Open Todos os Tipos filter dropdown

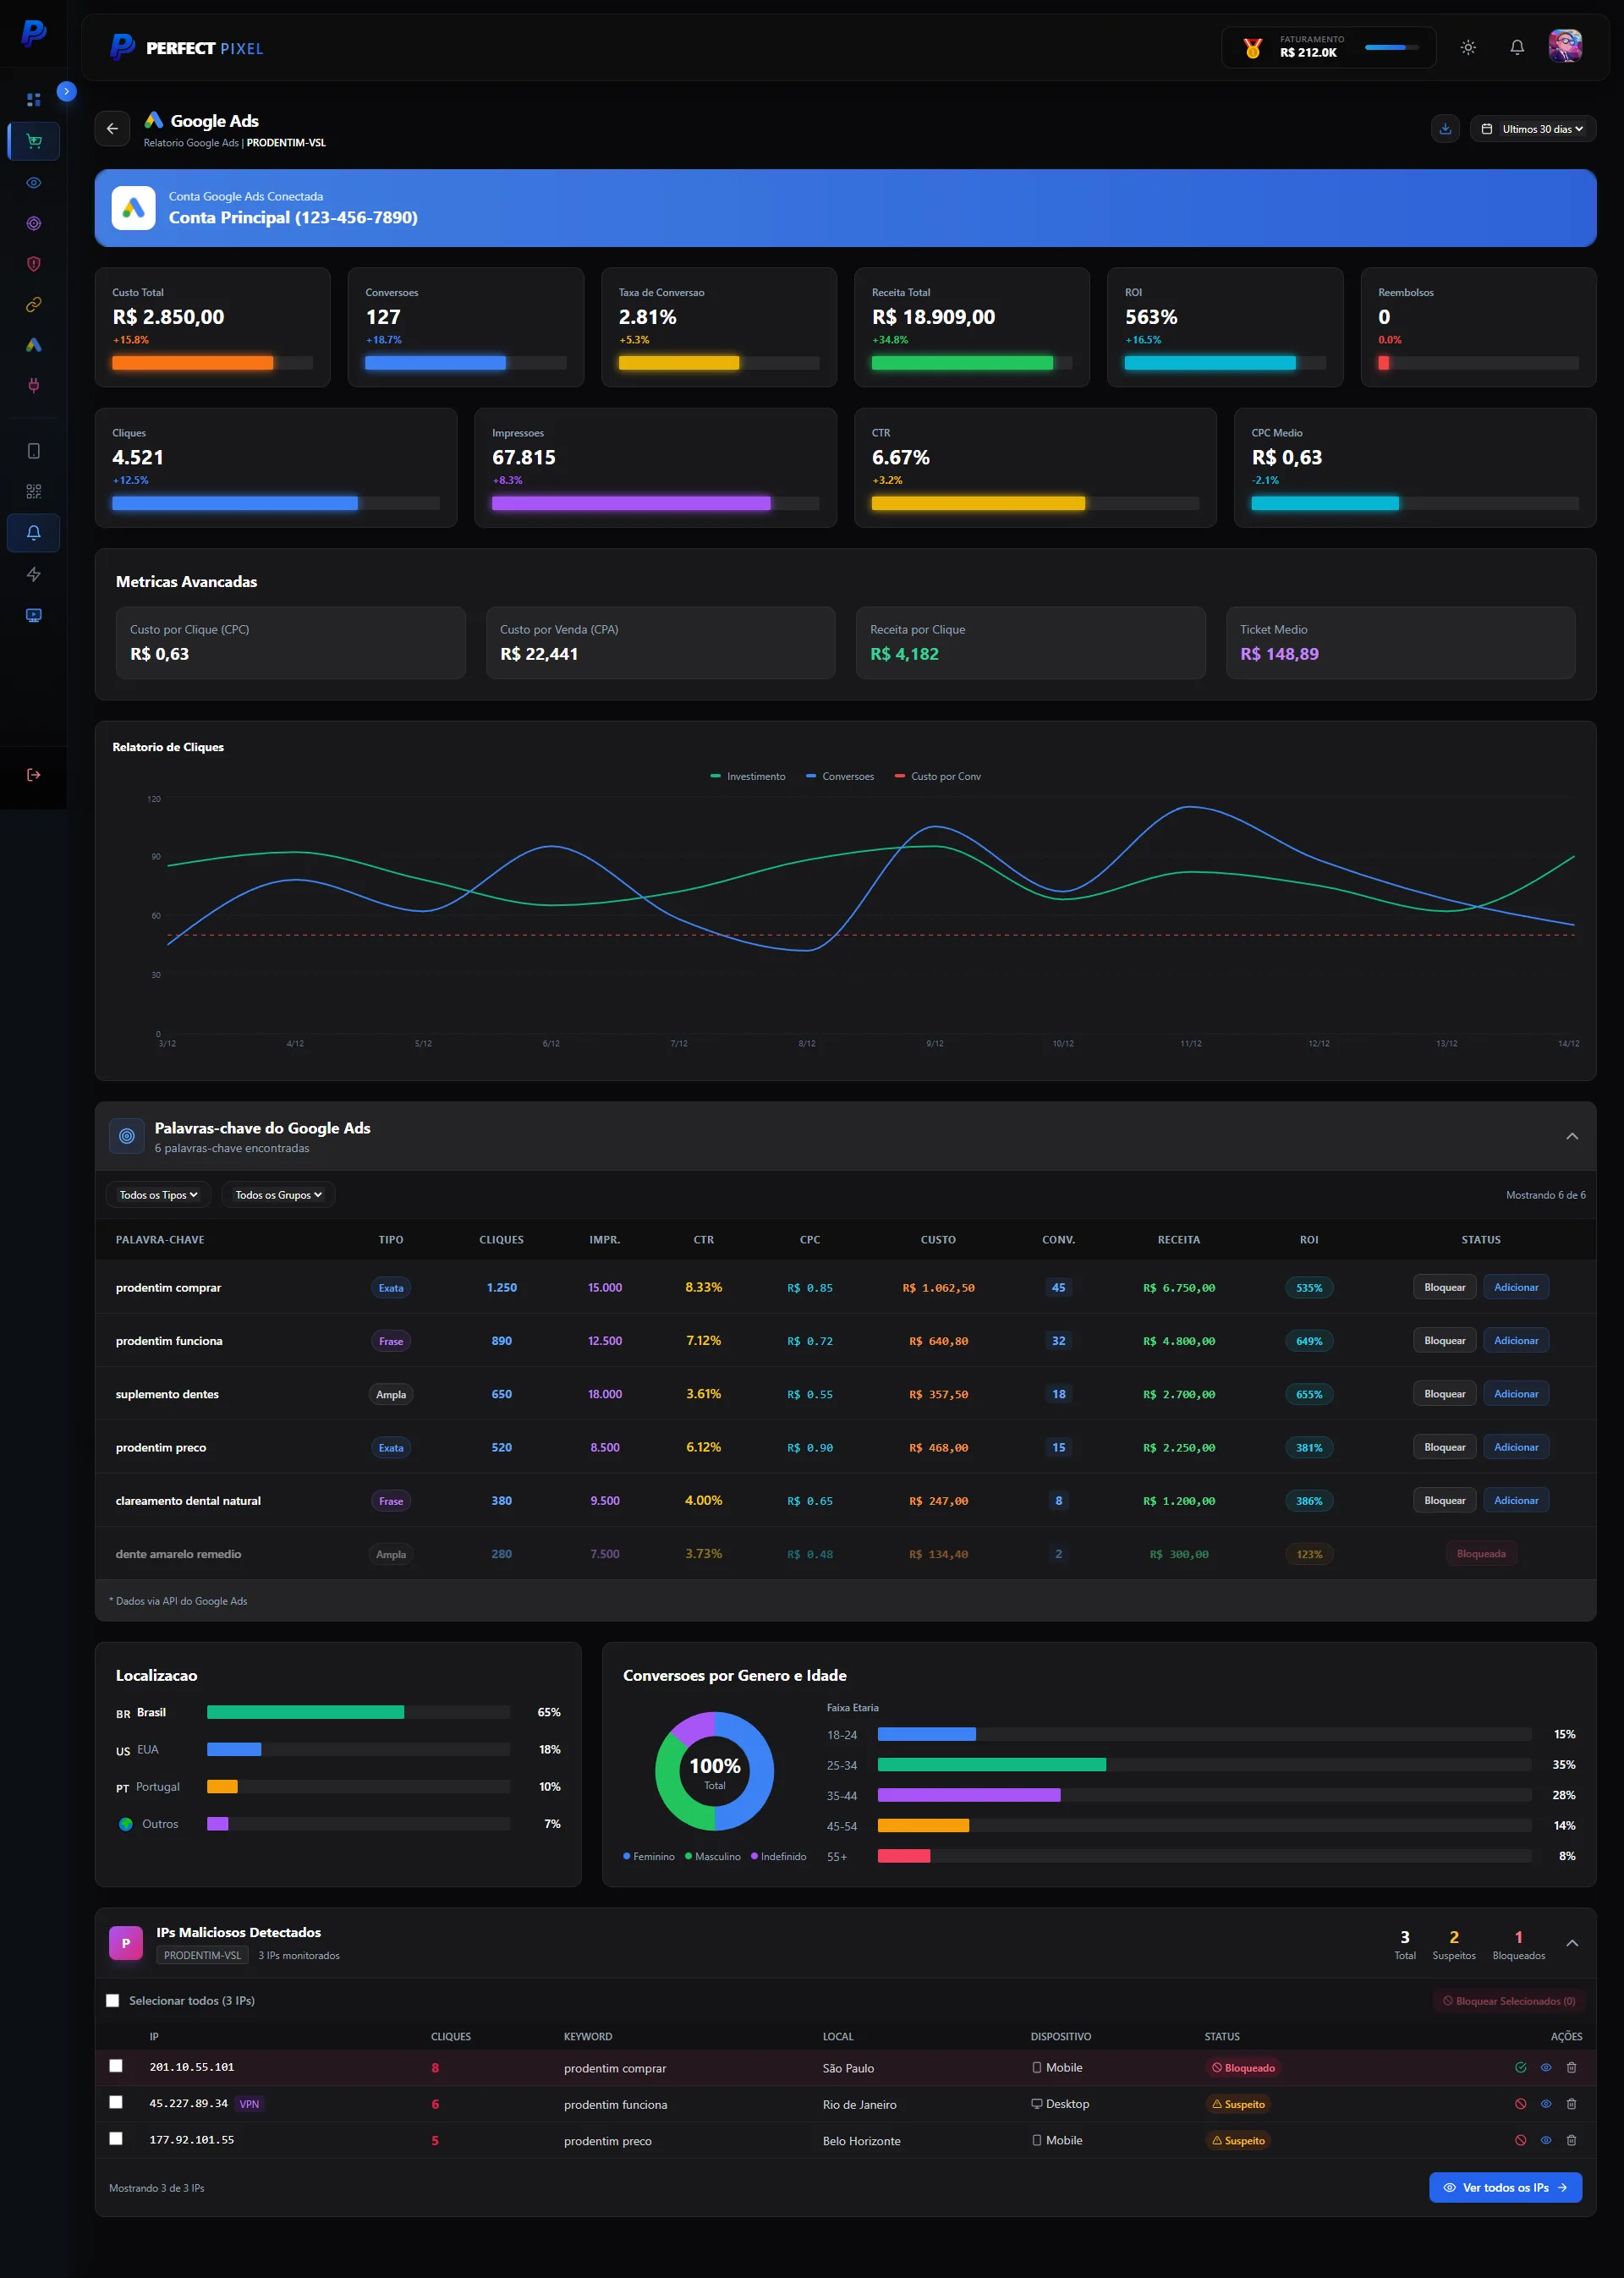tap(158, 1195)
